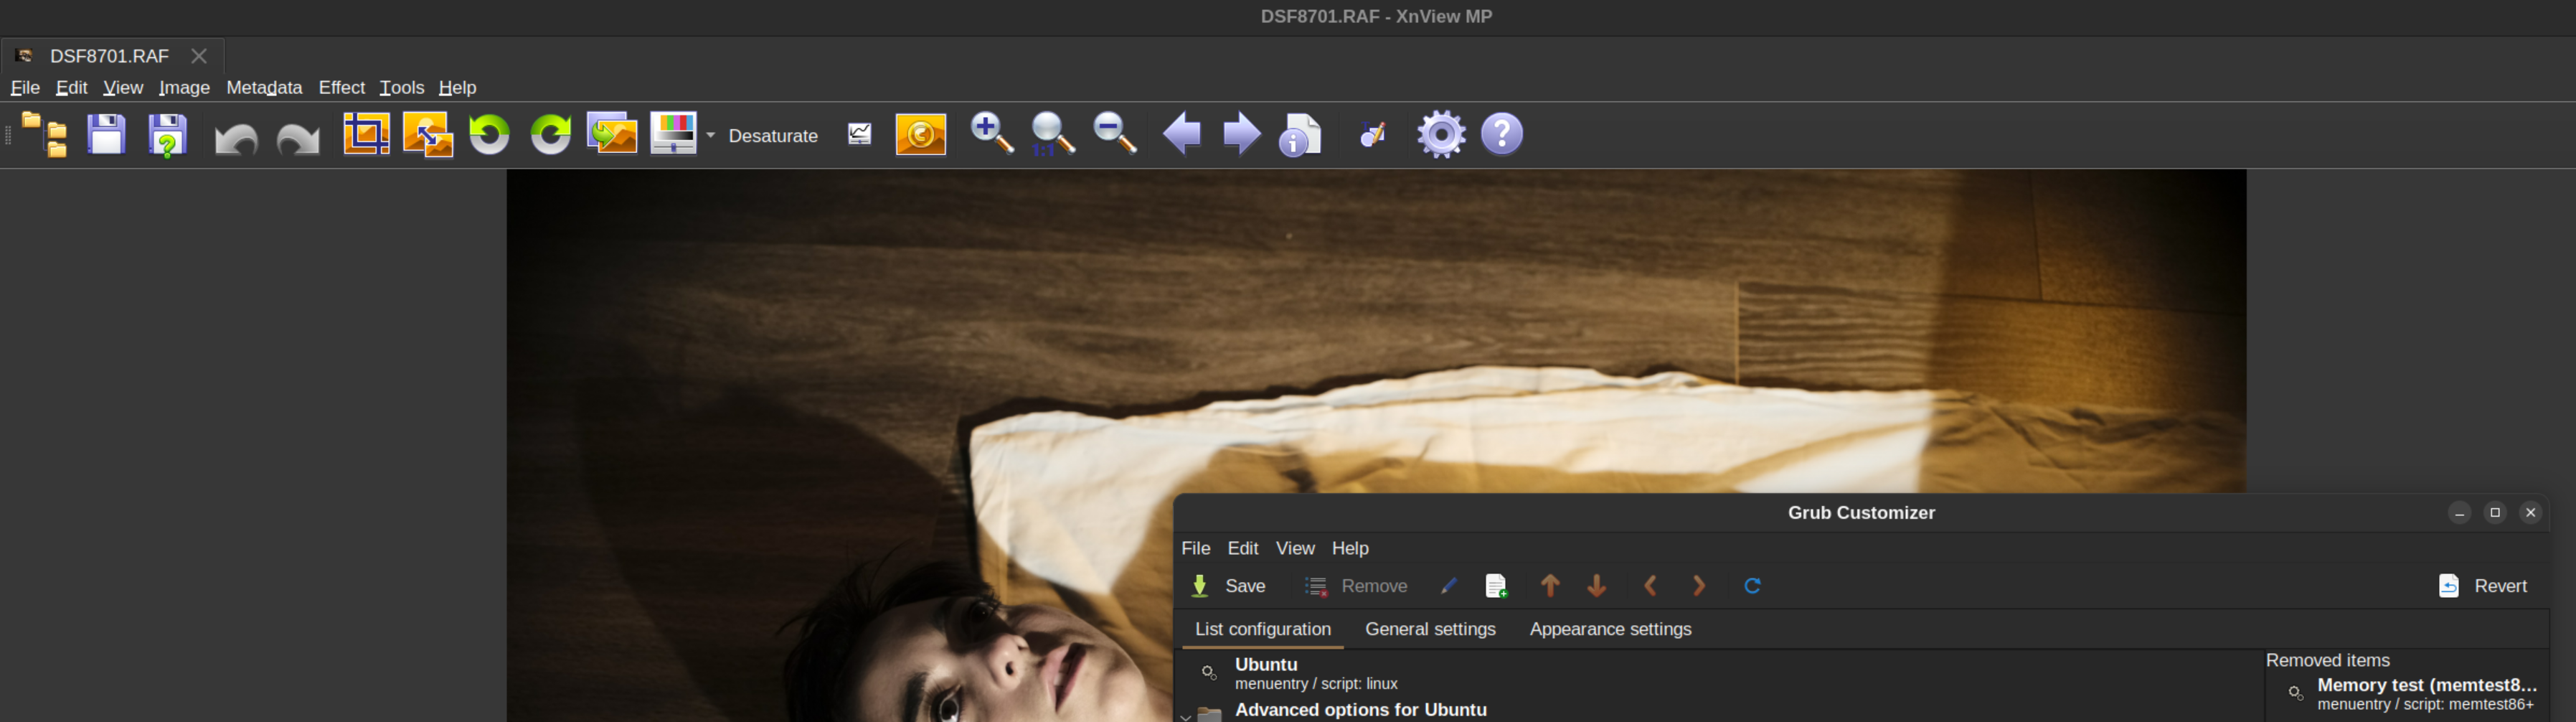2576x722 pixels.
Task: Click the orange copyright watermark icon
Action: 920,134
